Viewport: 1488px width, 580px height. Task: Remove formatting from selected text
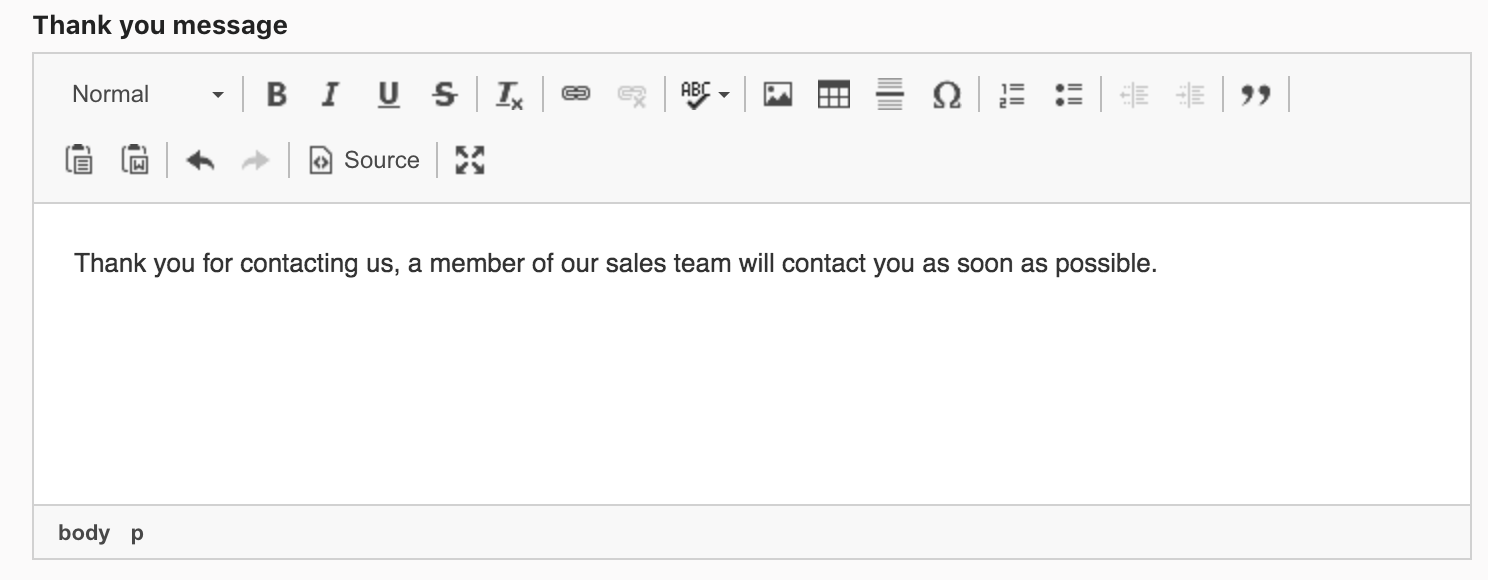point(510,95)
